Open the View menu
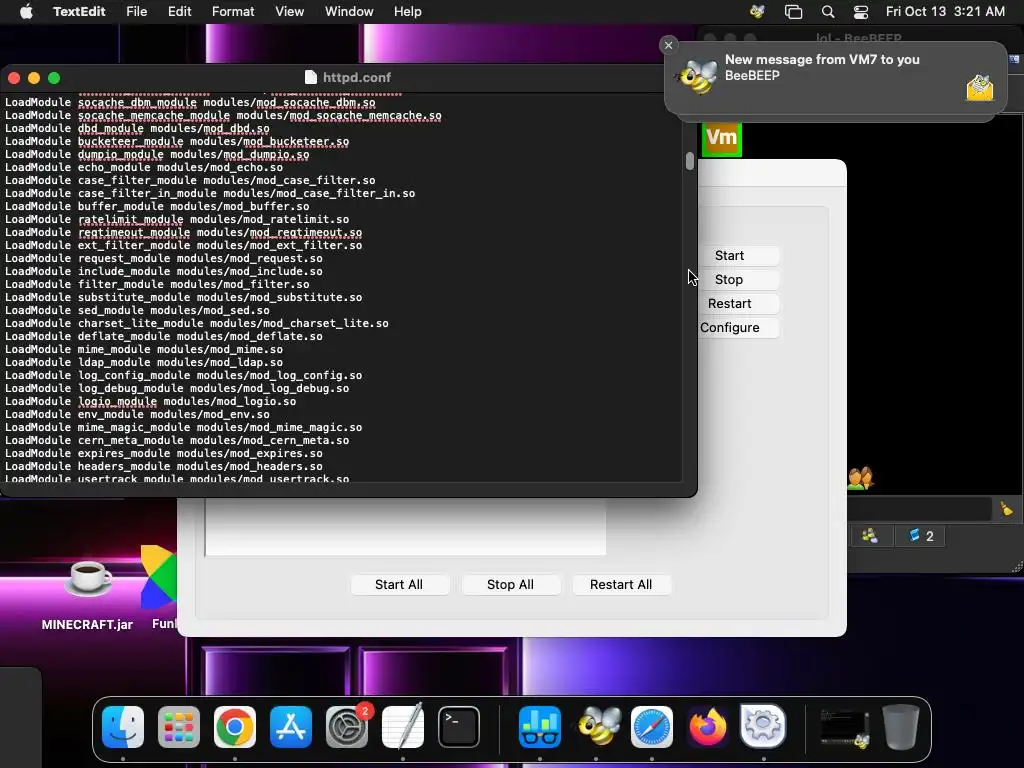 pos(289,12)
